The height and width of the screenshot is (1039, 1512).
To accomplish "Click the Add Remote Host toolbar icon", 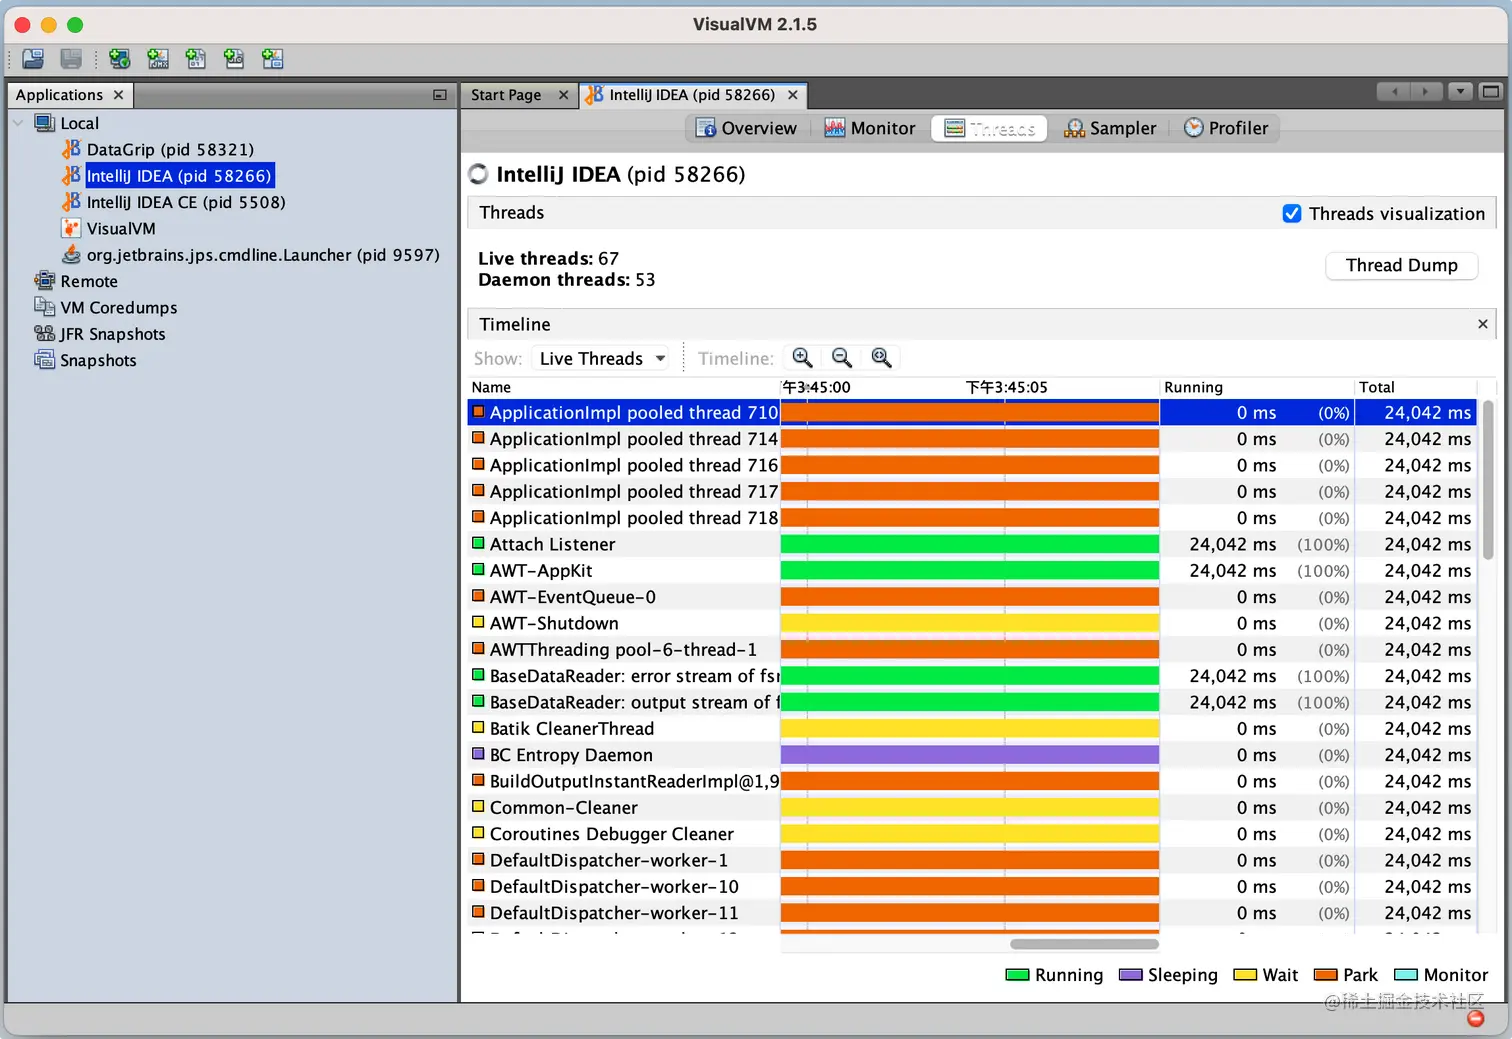I will coord(120,59).
